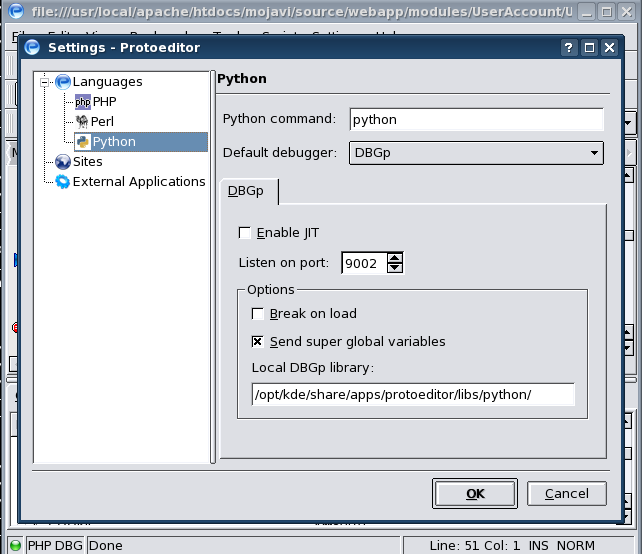This screenshot has height=554, width=642.
Task: Click the green status indicator in status bar
Action: [x=15, y=545]
